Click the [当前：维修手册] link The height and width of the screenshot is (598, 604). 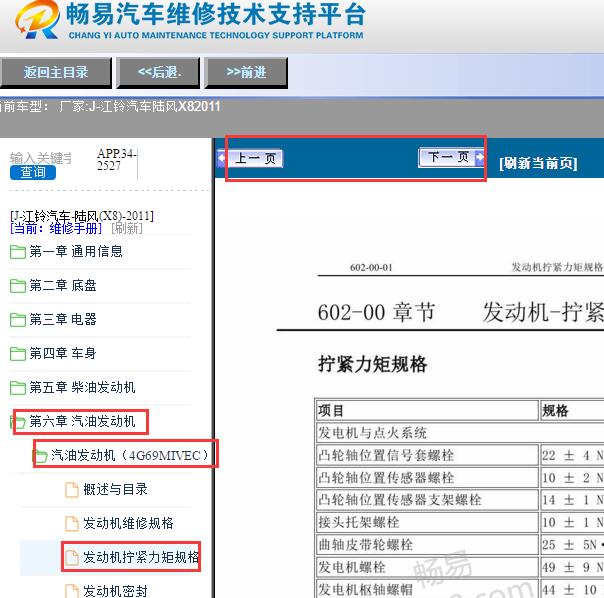(56, 228)
